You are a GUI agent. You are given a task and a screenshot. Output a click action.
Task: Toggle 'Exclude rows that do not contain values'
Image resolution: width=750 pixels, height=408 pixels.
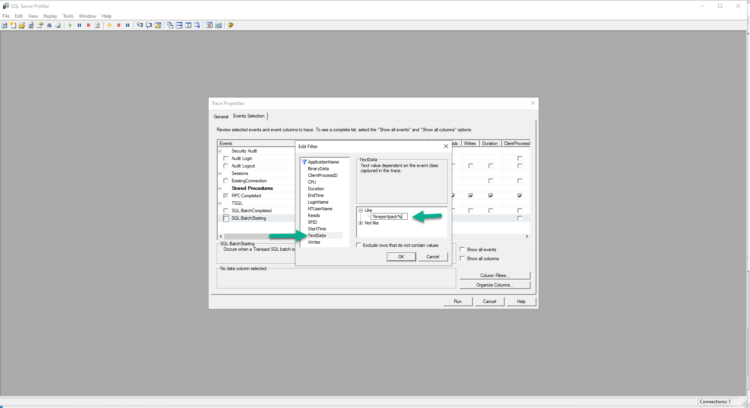click(359, 244)
